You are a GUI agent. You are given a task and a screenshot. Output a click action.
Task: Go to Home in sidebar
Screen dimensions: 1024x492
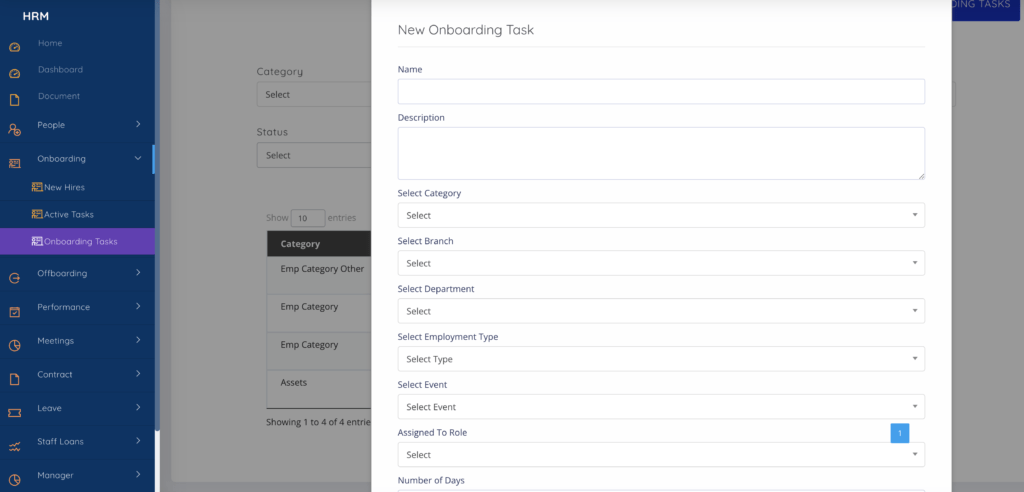click(50, 43)
